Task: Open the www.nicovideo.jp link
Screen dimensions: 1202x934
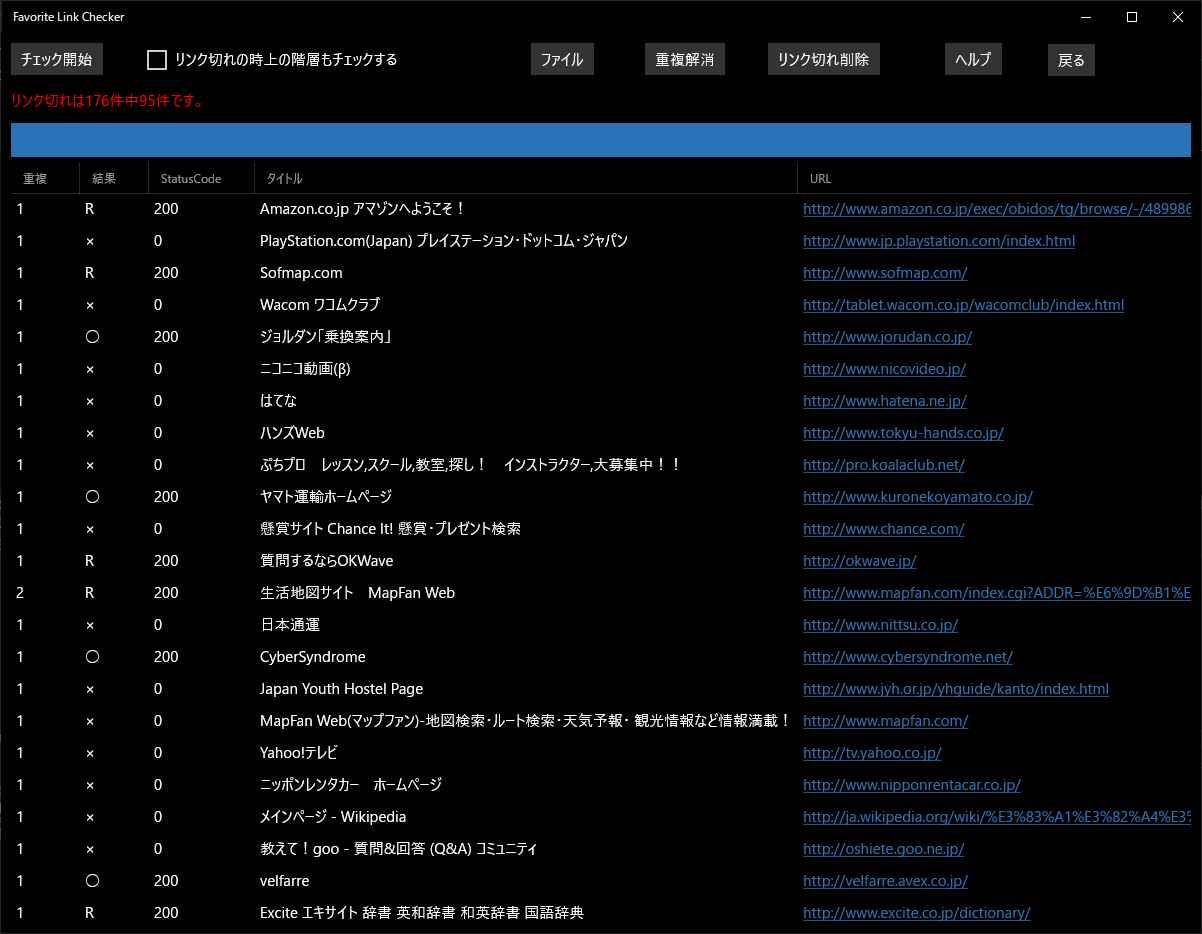Action: tap(884, 369)
